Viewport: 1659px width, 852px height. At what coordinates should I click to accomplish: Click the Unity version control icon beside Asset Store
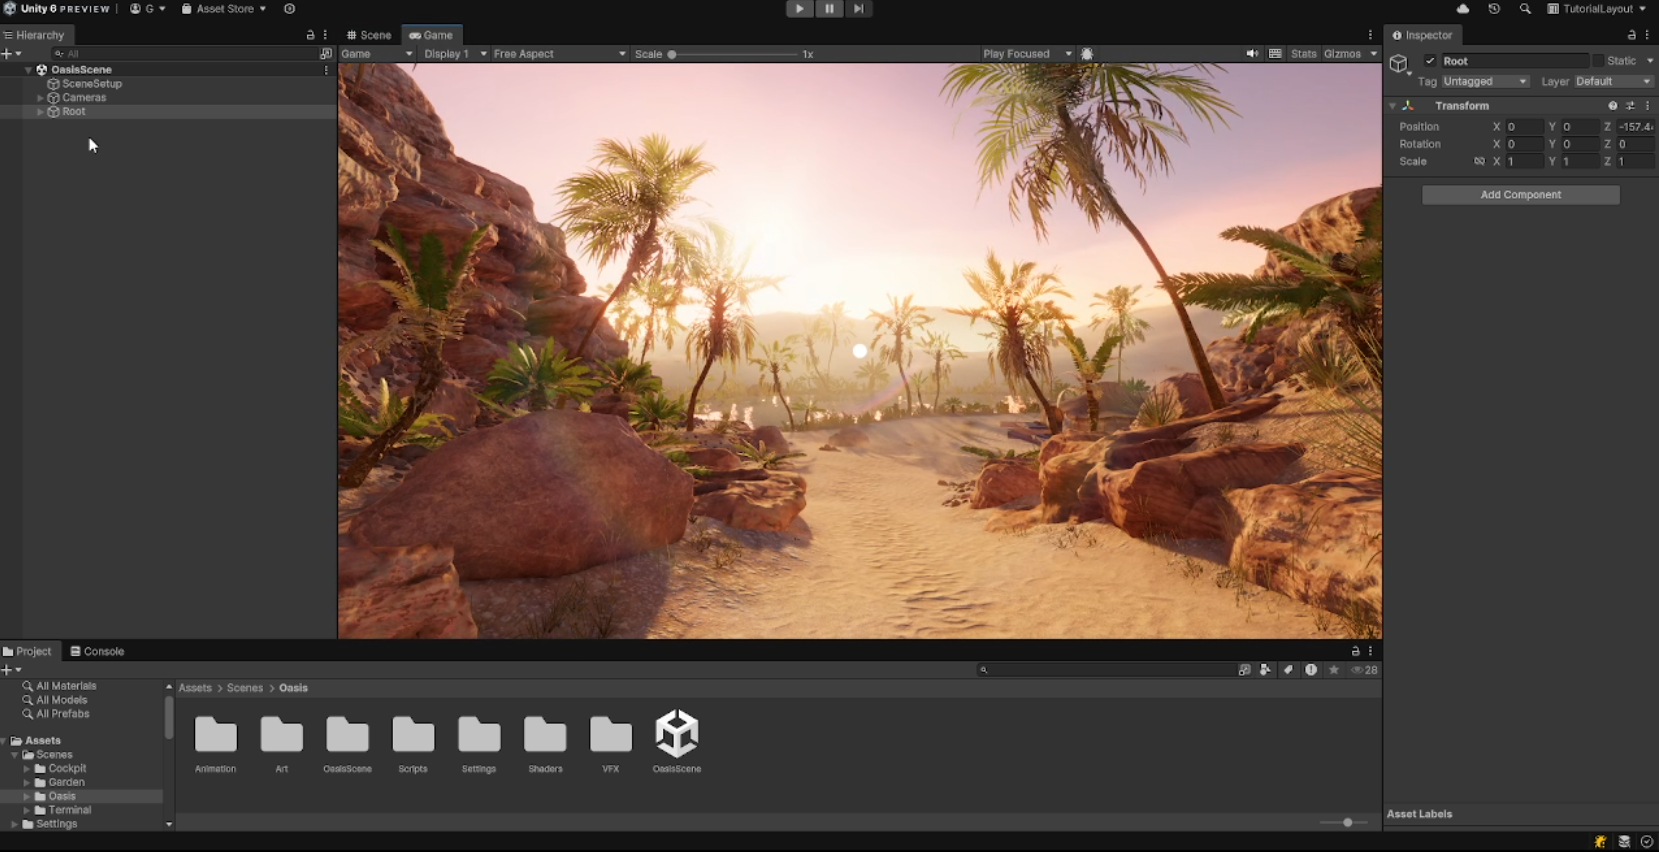tap(289, 9)
